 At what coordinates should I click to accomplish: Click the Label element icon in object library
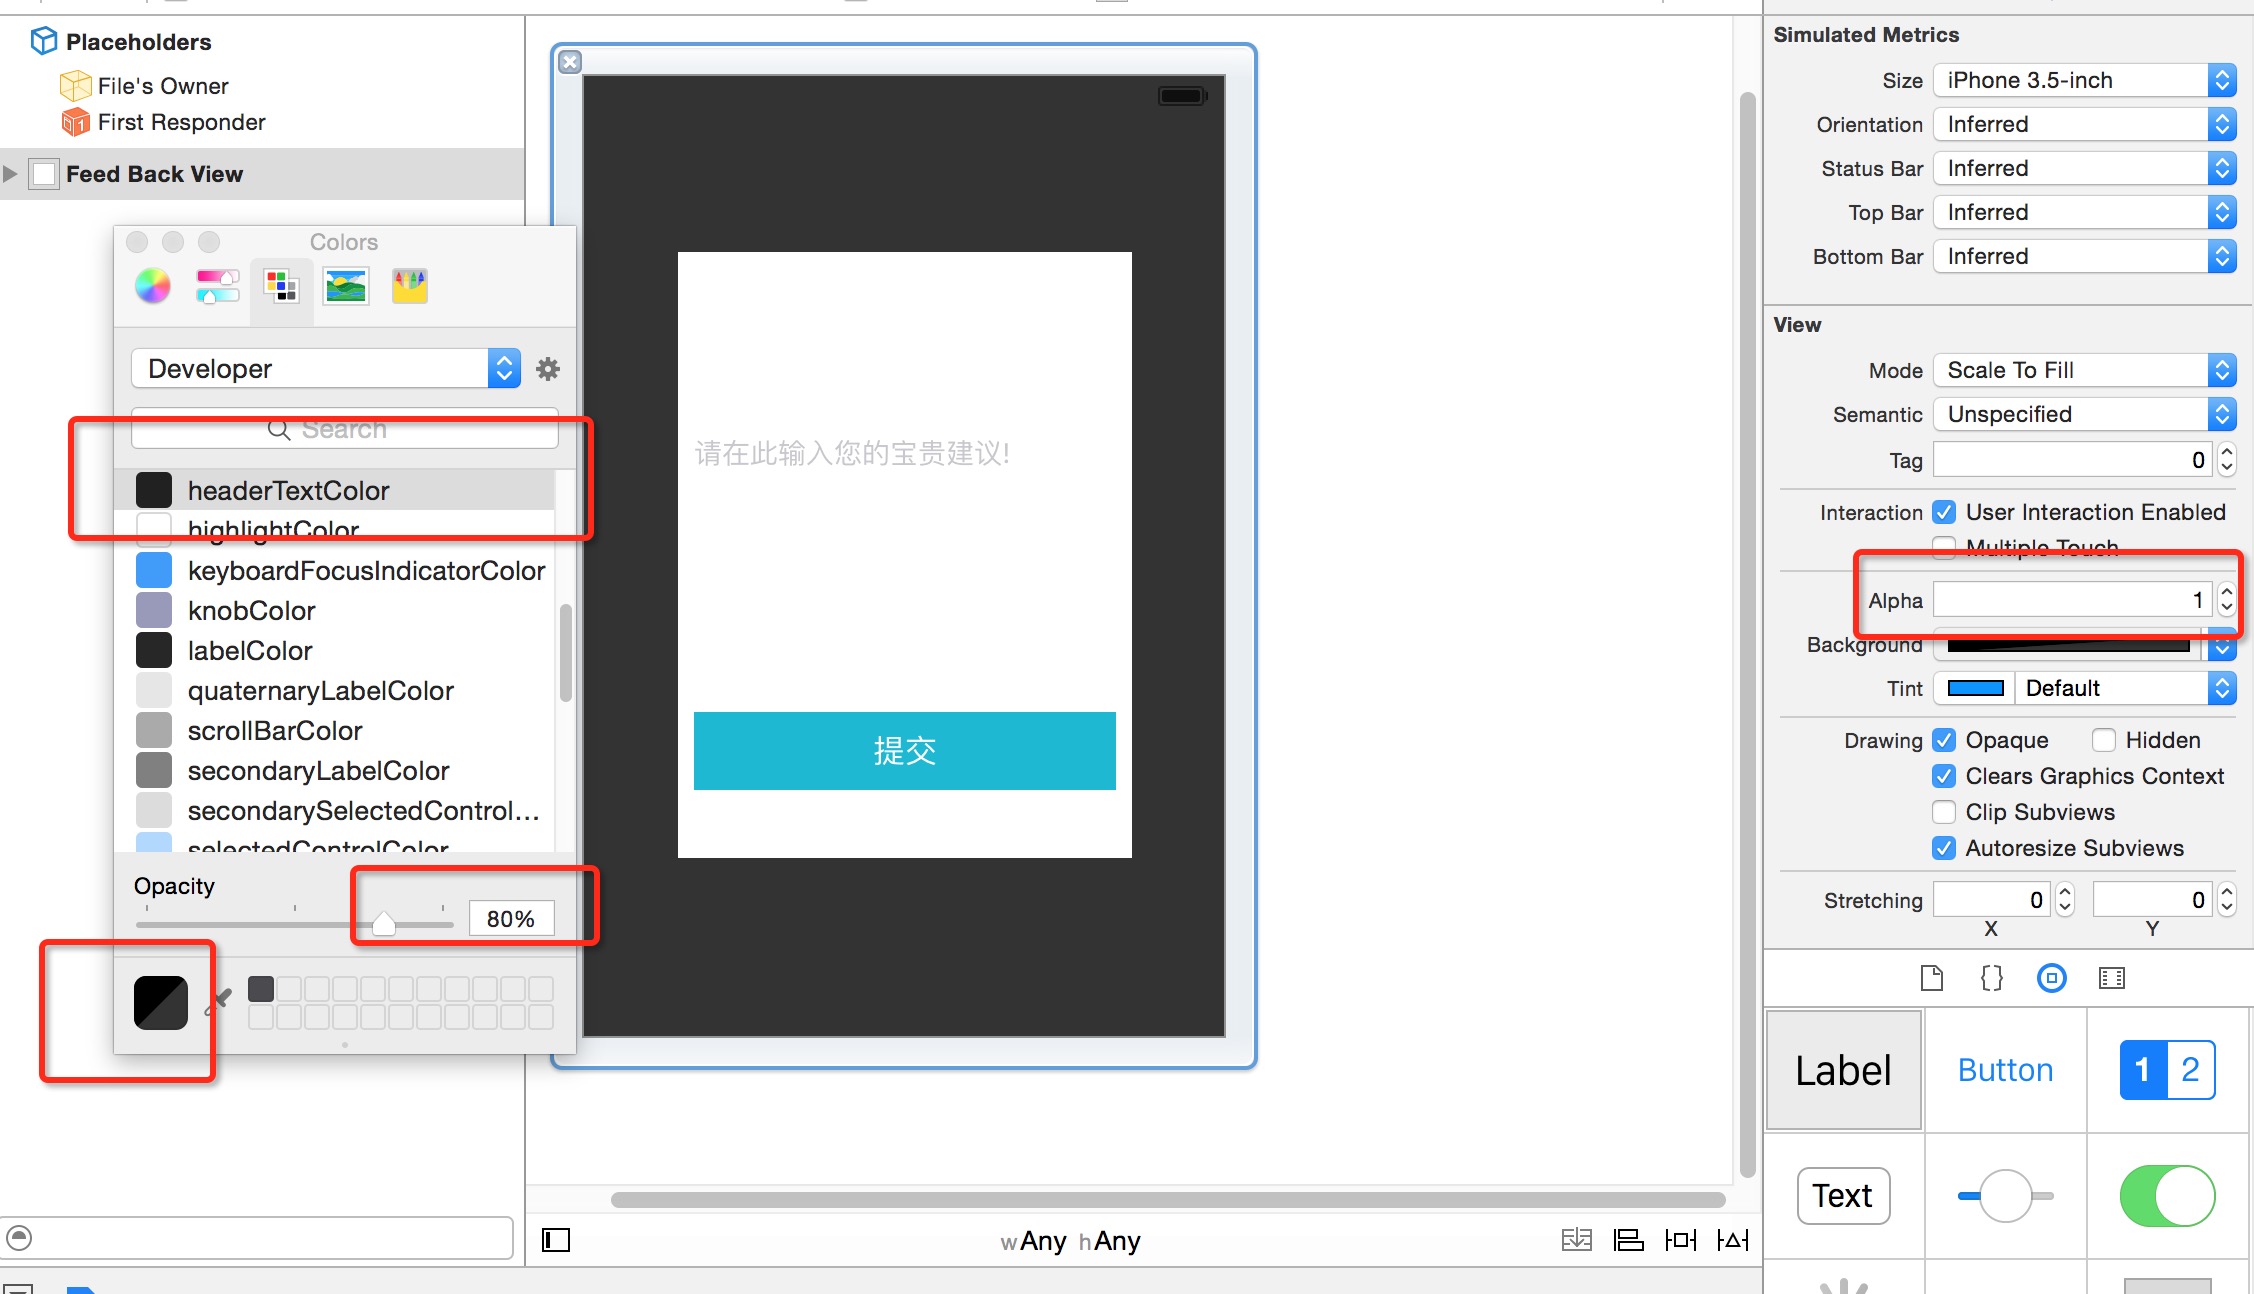[1842, 1068]
